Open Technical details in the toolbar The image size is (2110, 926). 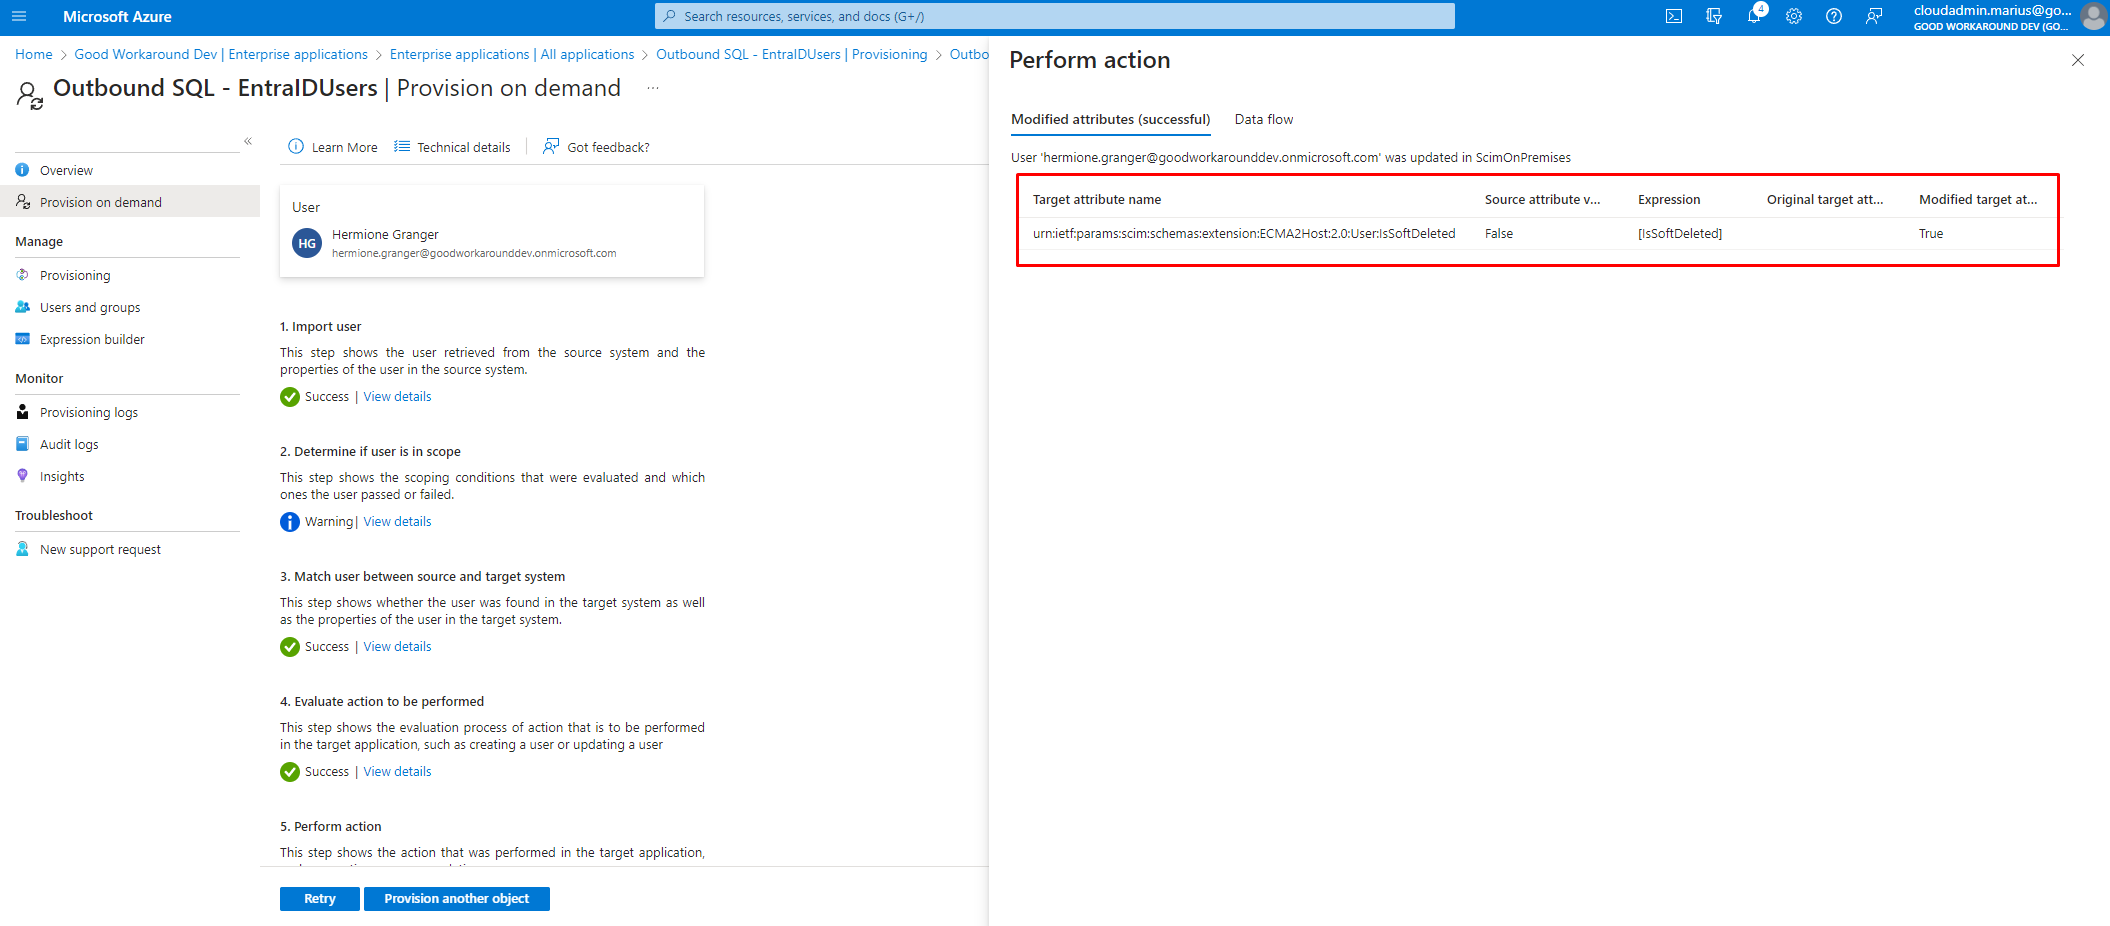point(452,147)
